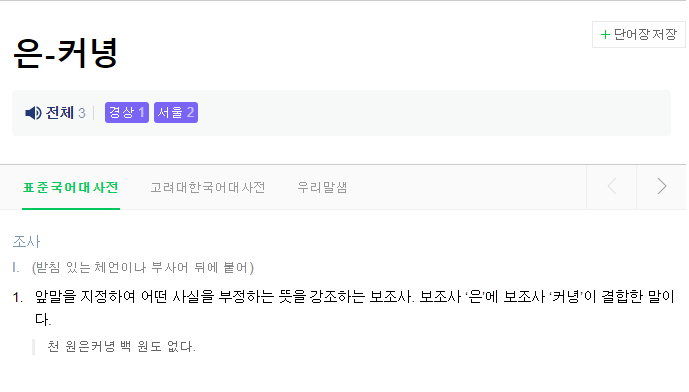Click the grammar note 받침 있는 체언이나 부사어
This screenshot has height=392, width=689.
point(112,267)
